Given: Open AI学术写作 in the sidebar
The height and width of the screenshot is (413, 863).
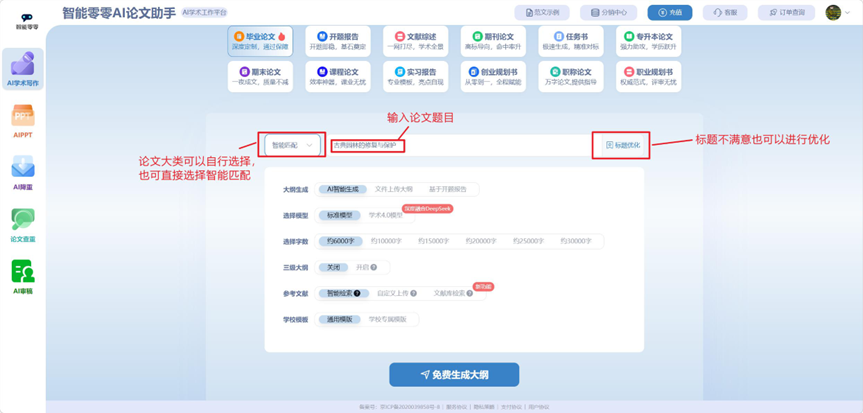Looking at the screenshot, I should click(x=23, y=69).
